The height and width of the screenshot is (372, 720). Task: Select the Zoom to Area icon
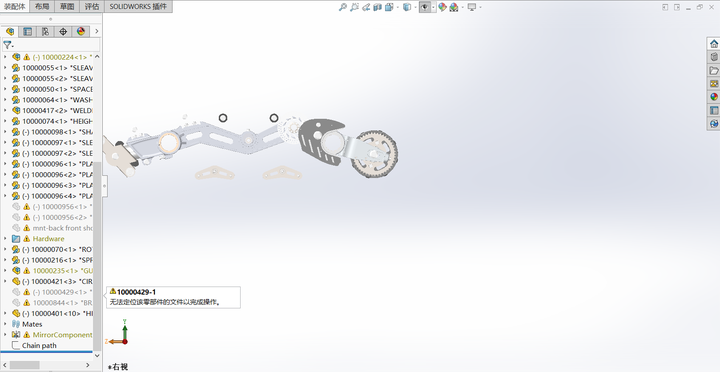click(354, 7)
